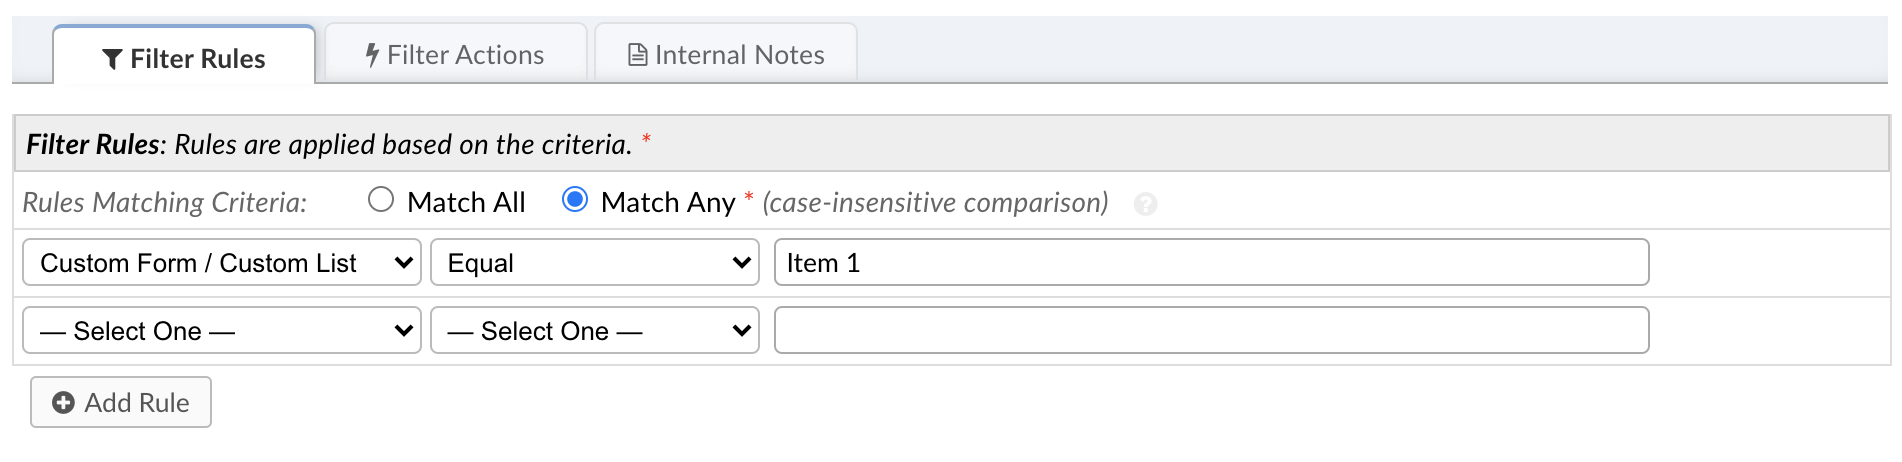The height and width of the screenshot is (462, 1902).
Task: Open the Equal comparison dropdown
Action: tap(594, 262)
